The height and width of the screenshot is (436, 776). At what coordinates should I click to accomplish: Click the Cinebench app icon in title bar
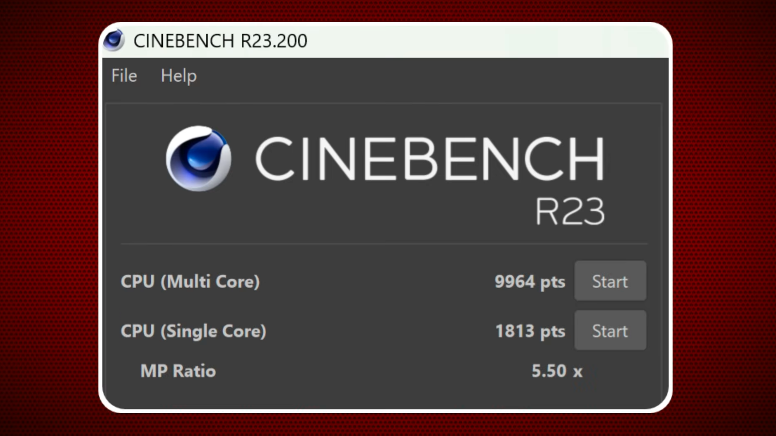pyautogui.click(x=114, y=41)
